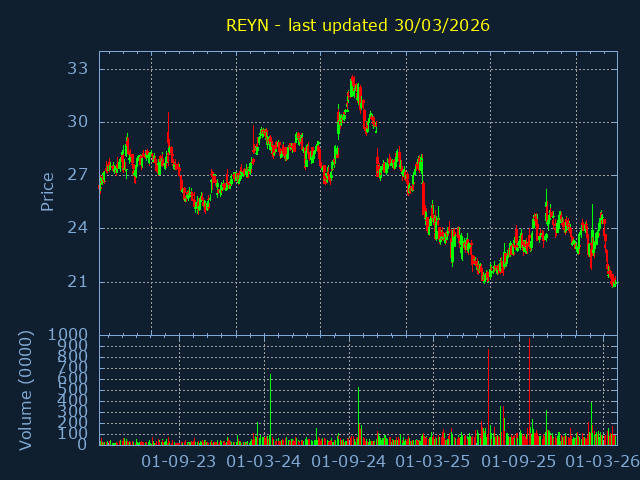Select the 24 price tick label
The width and height of the screenshot is (640, 480).
(77, 228)
